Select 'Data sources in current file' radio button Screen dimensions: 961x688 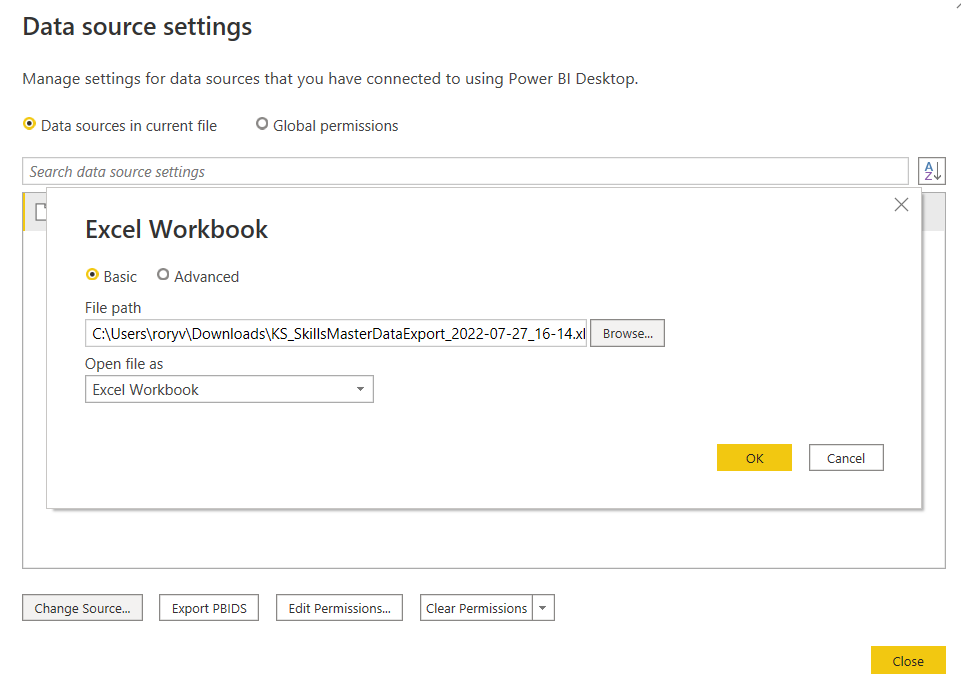[x=29, y=124]
